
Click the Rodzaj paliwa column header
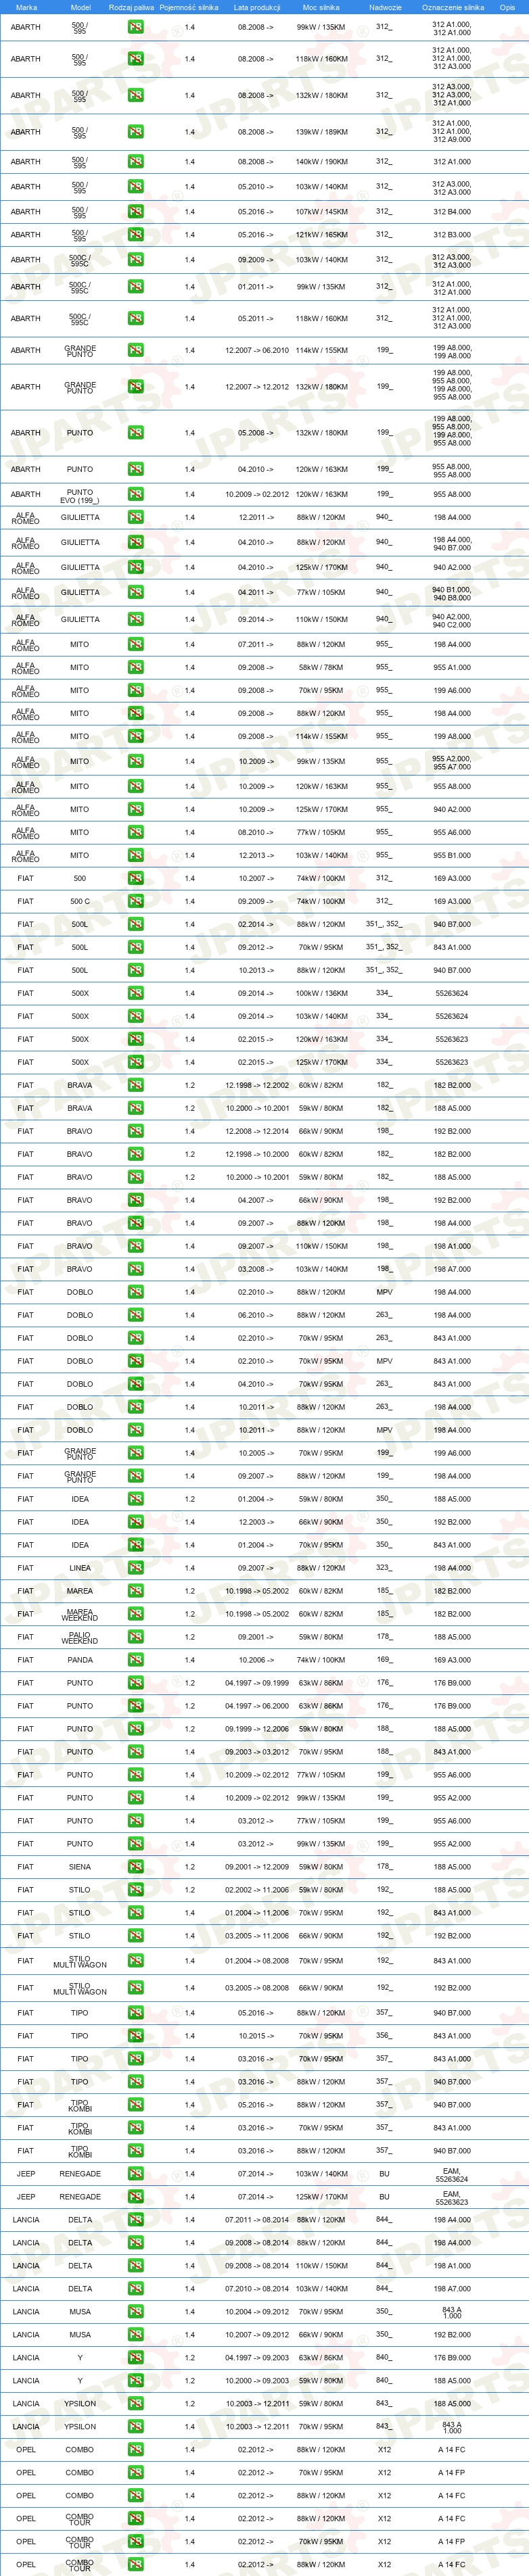click(x=131, y=7)
